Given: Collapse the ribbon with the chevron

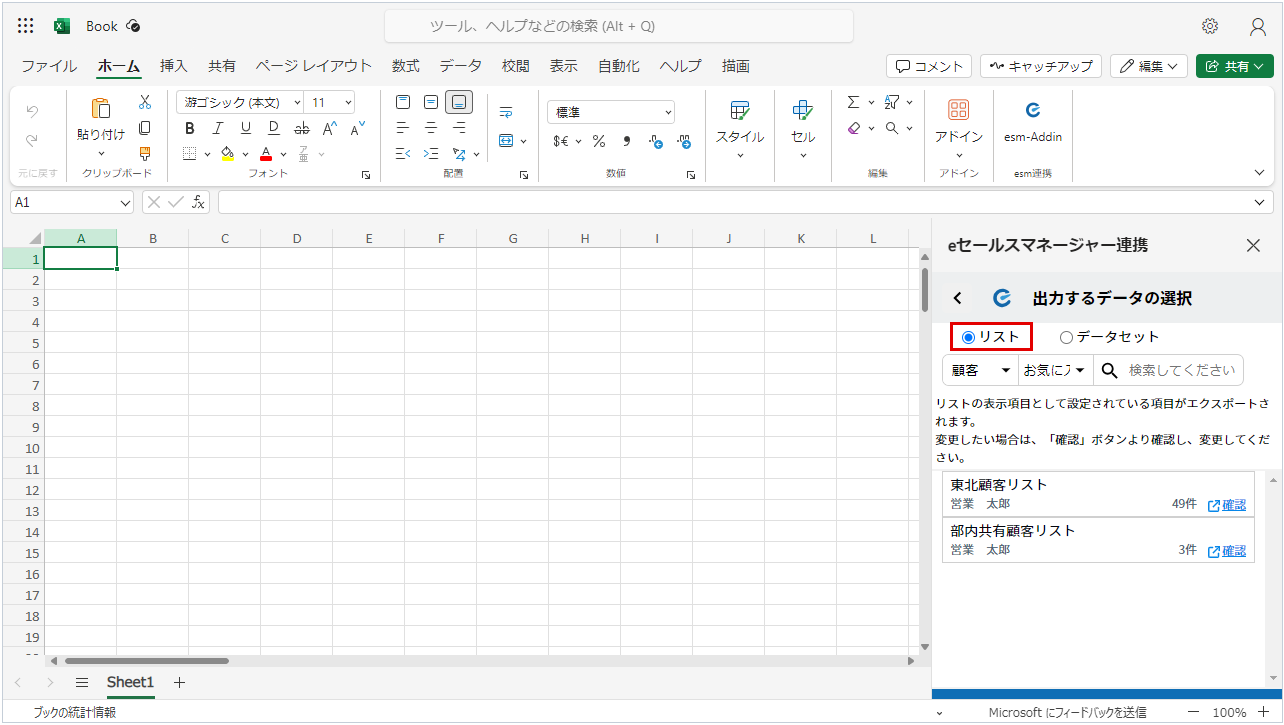Looking at the screenshot, I should pyautogui.click(x=1260, y=172).
